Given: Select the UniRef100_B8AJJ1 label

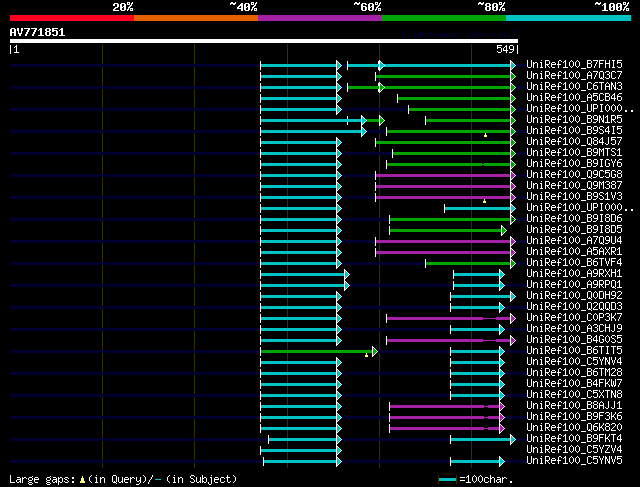Looking at the screenshot, I should [574, 406].
